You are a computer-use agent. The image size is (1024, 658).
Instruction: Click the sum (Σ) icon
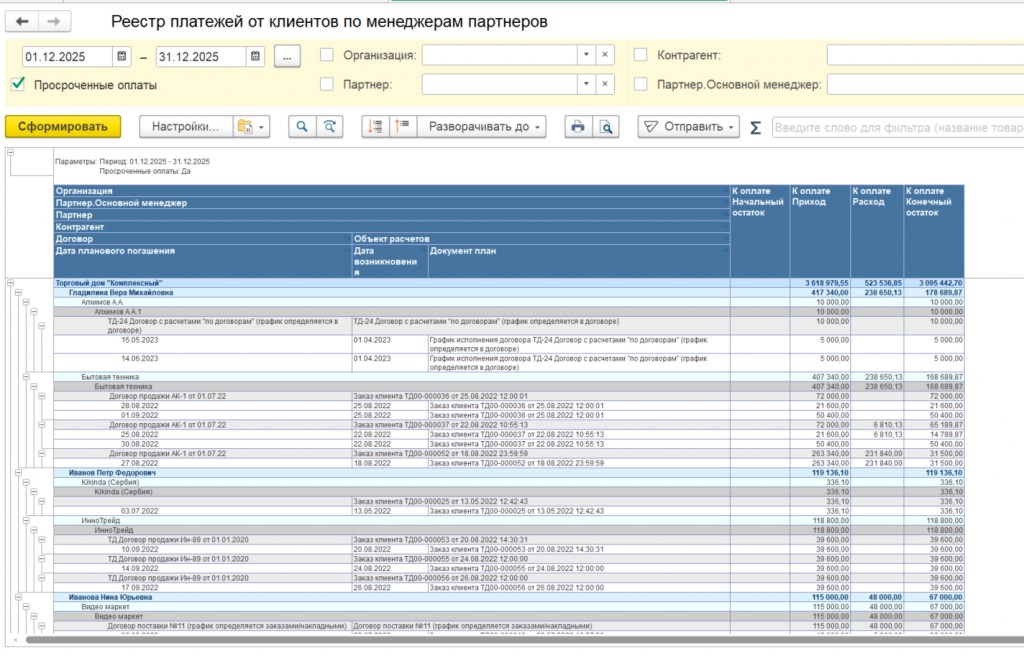[755, 127]
